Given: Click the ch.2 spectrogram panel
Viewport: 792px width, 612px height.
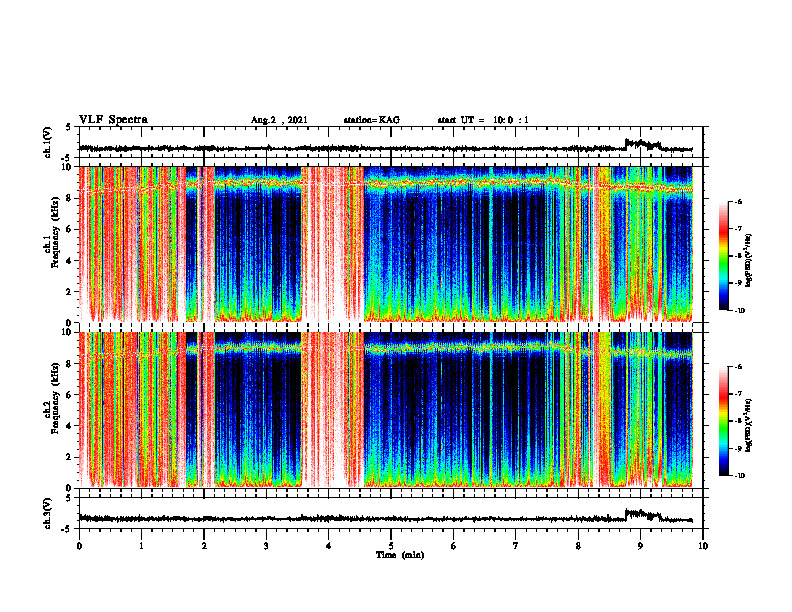Looking at the screenshot, I should click(391, 410).
